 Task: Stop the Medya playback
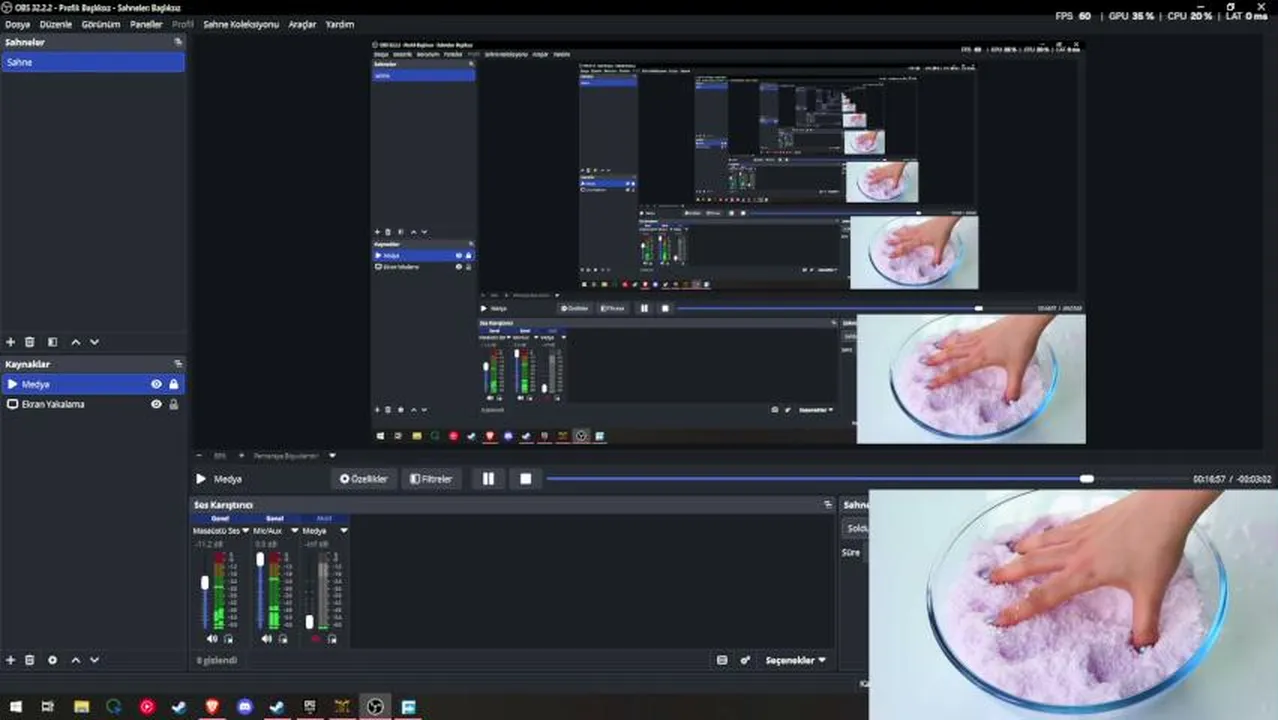(x=526, y=479)
